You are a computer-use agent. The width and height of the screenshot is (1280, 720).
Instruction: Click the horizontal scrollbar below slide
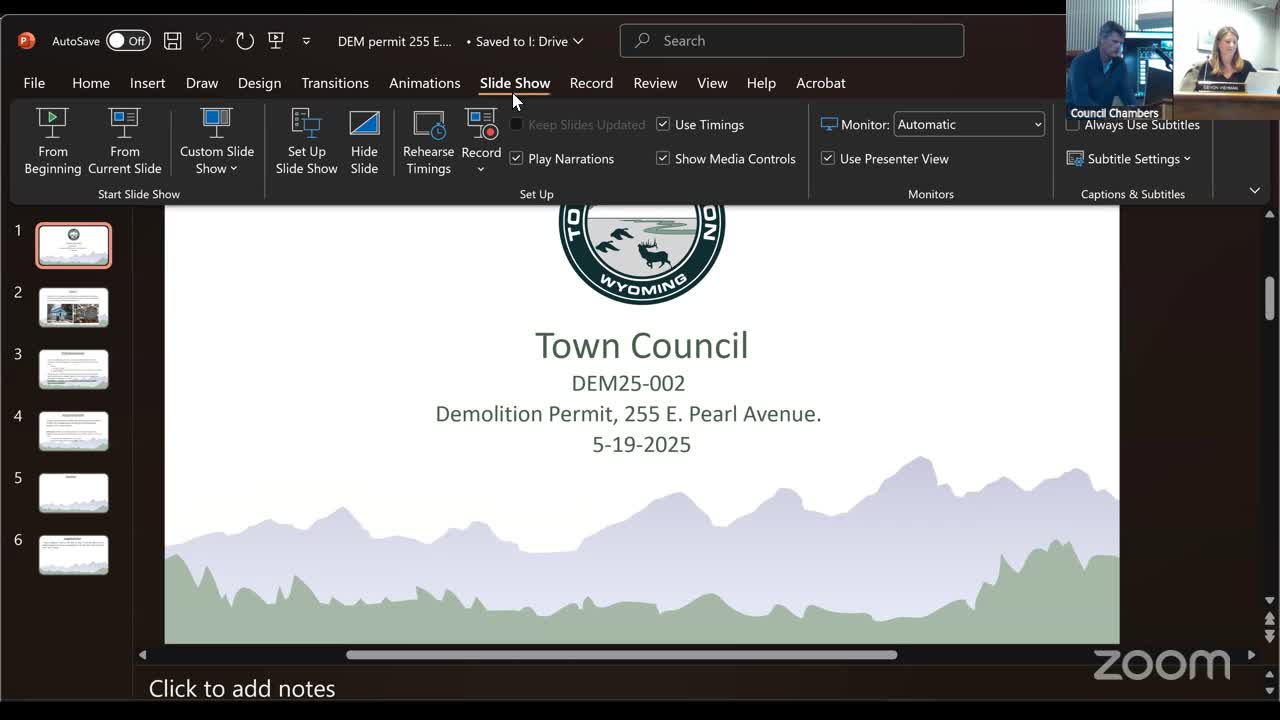coord(621,655)
